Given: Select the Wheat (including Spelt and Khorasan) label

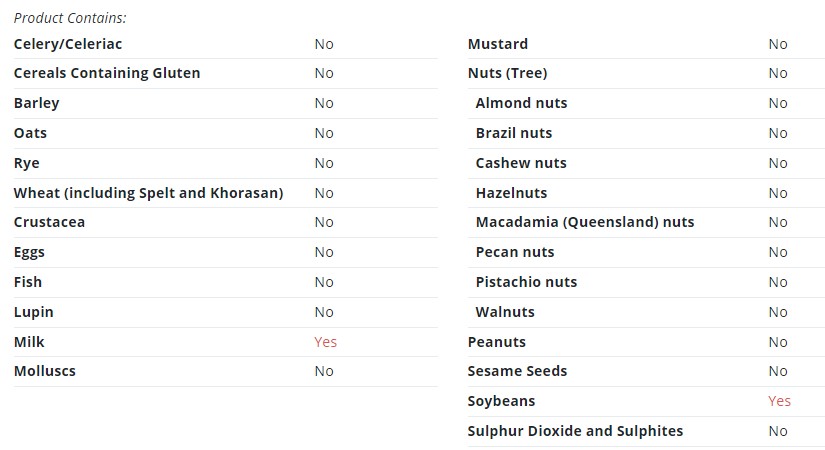Looking at the screenshot, I should pyautogui.click(x=148, y=193).
